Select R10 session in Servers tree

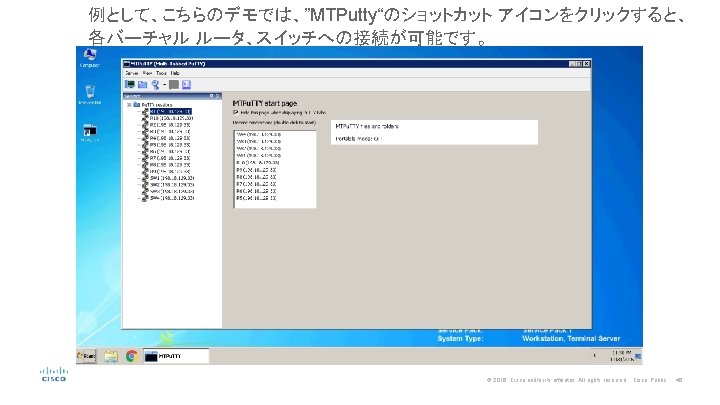tap(171, 118)
